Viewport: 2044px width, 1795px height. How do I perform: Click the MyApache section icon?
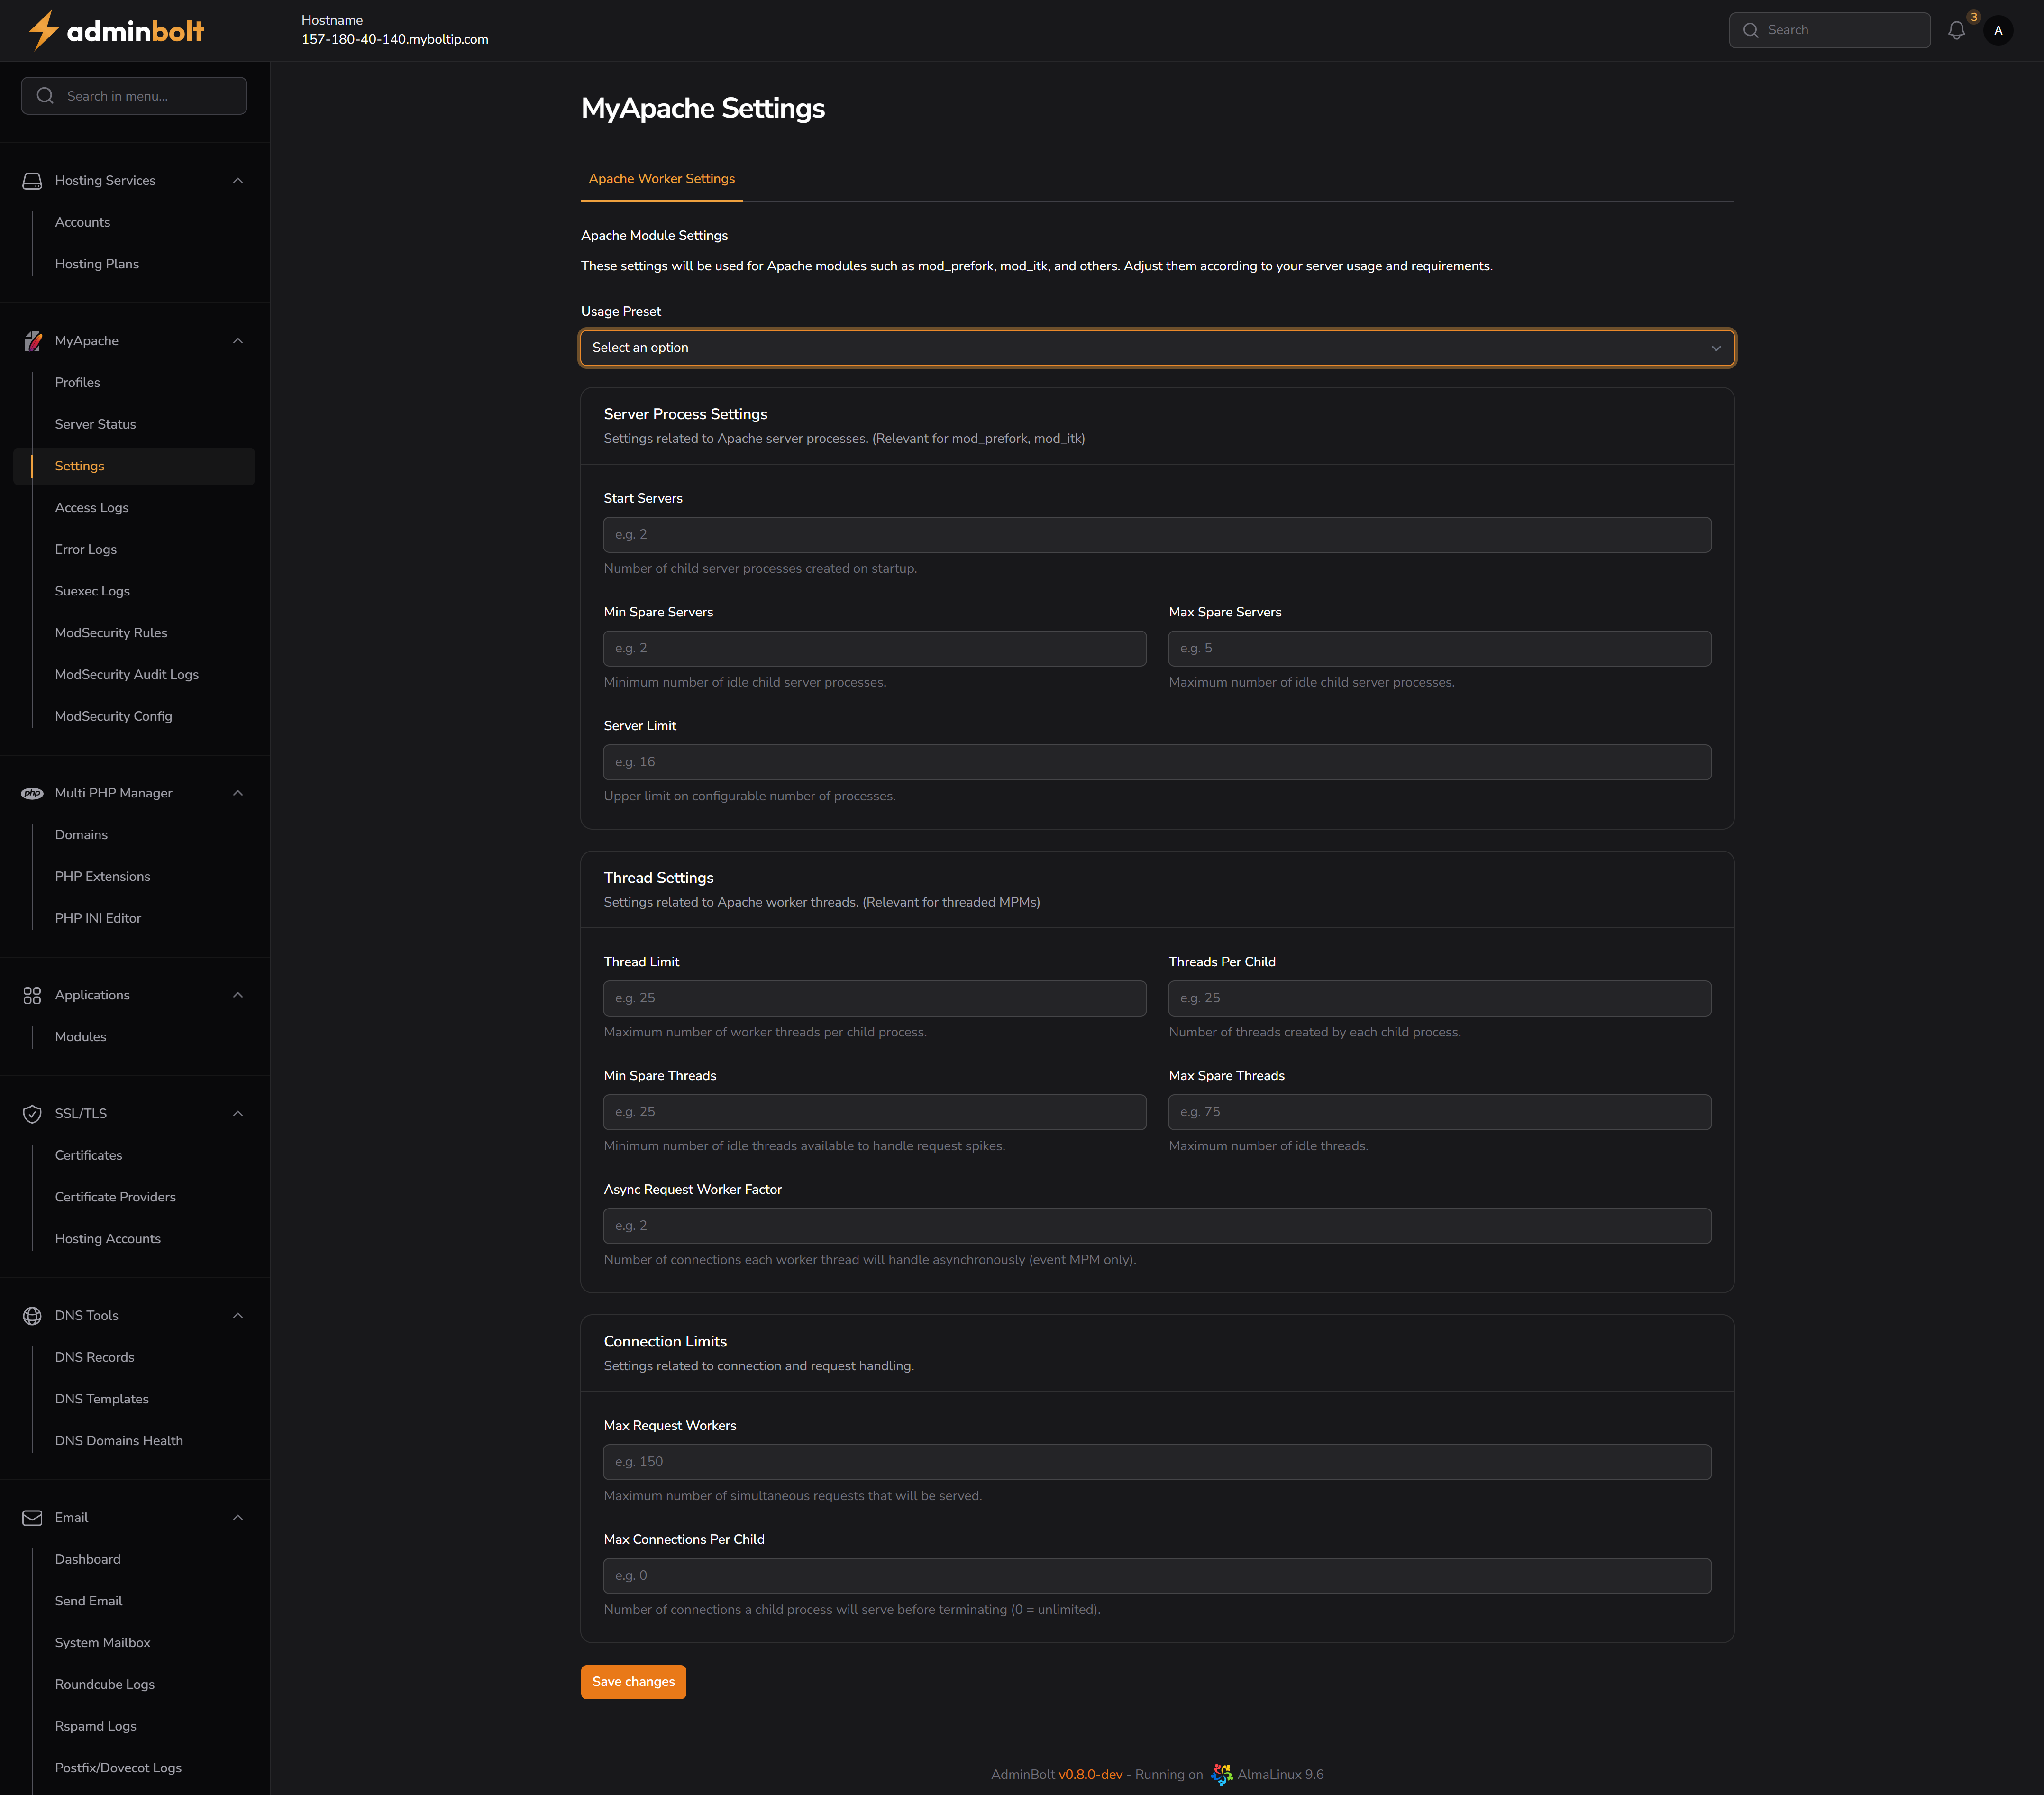32,341
